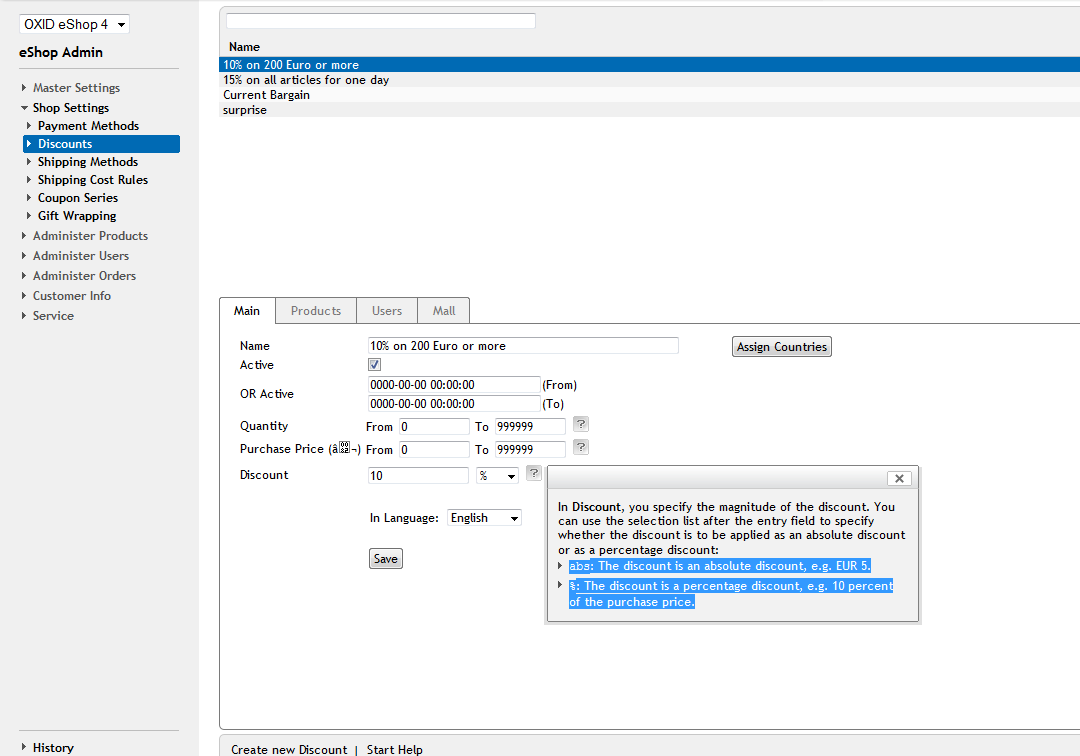Click the Discount value input field
The width and height of the screenshot is (1080, 756).
click(x=418, y=476)
